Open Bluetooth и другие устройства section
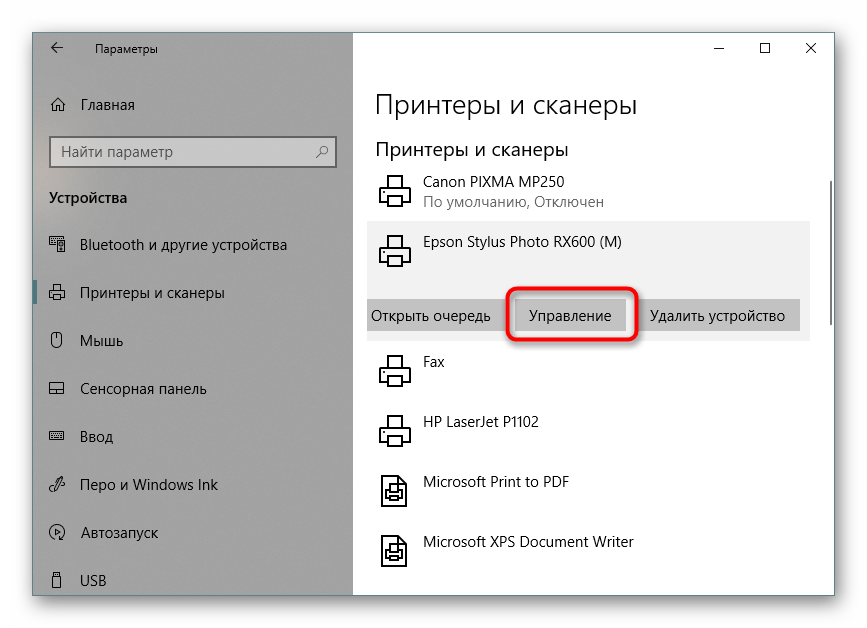This screenshot has width=867, height=628. pyautogui.click(x=183, y=245)
